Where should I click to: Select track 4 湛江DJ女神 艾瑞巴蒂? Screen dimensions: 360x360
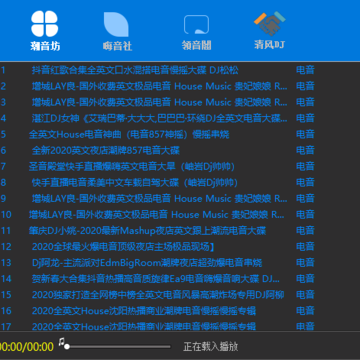pos(159,118)
